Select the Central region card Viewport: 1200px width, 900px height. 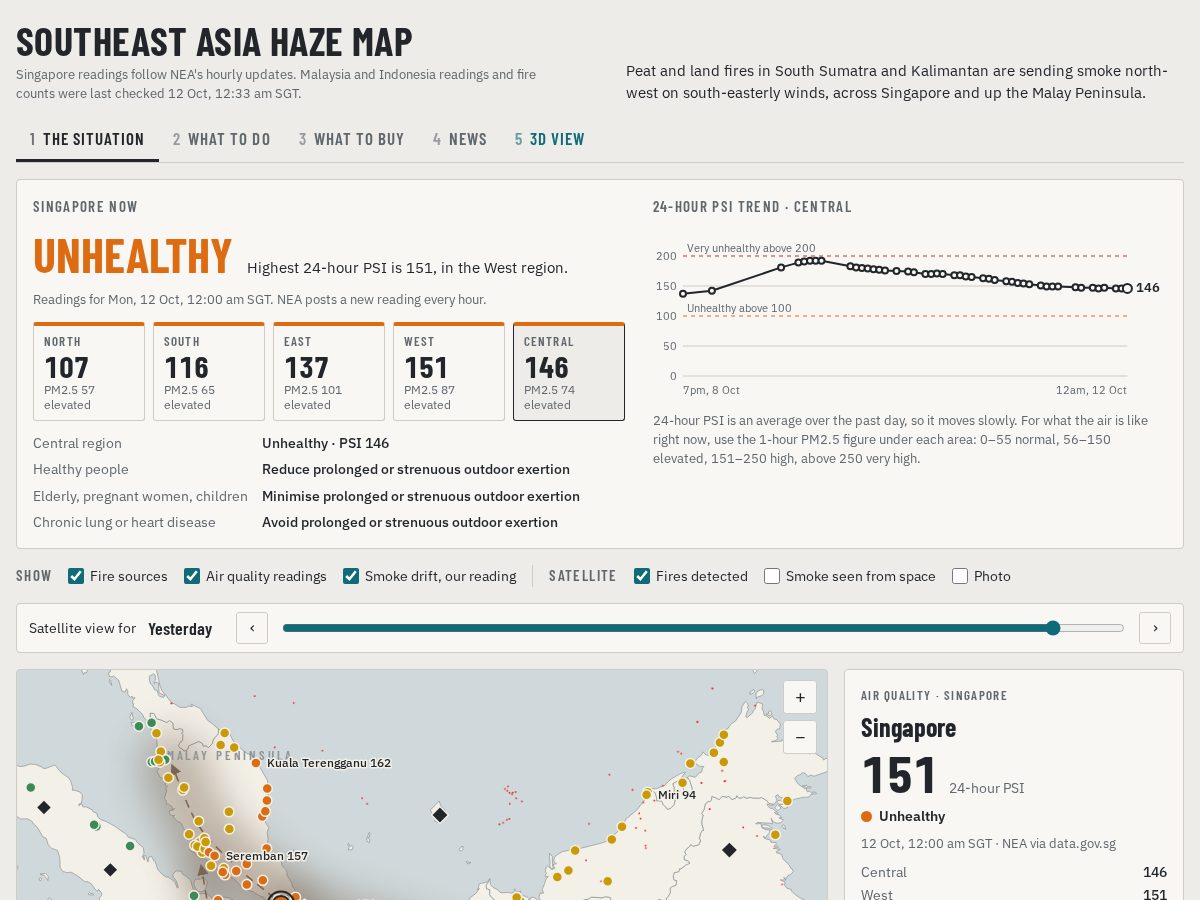tap(569, 371)
